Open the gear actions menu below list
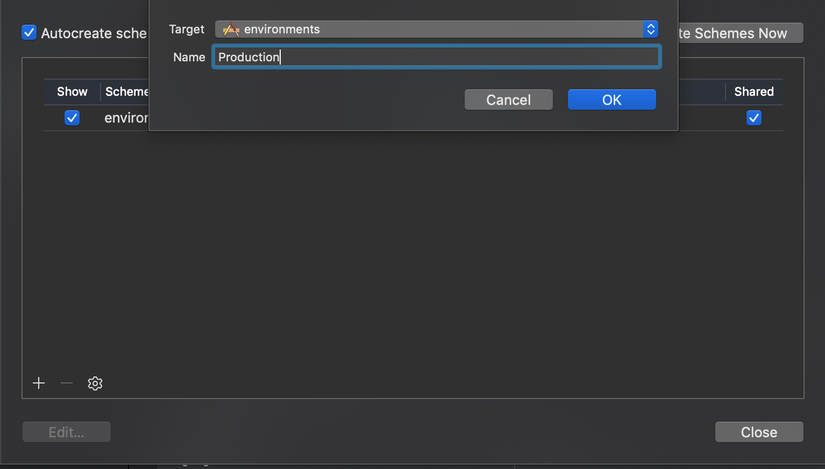The width and height of the screenshot is (825, 469). (95, 383)
